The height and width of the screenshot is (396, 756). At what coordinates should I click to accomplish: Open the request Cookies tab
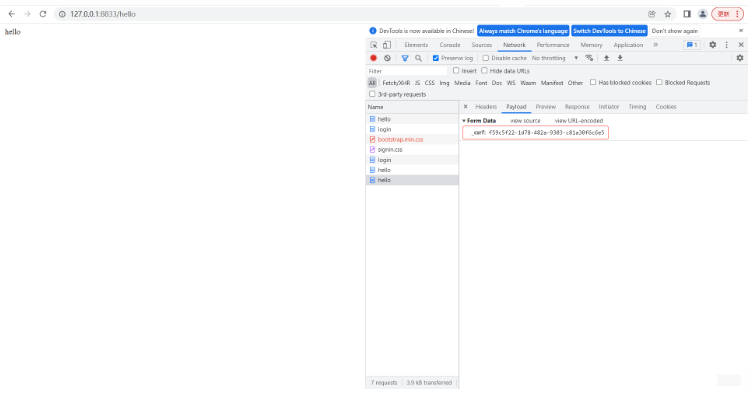point(666,107)
